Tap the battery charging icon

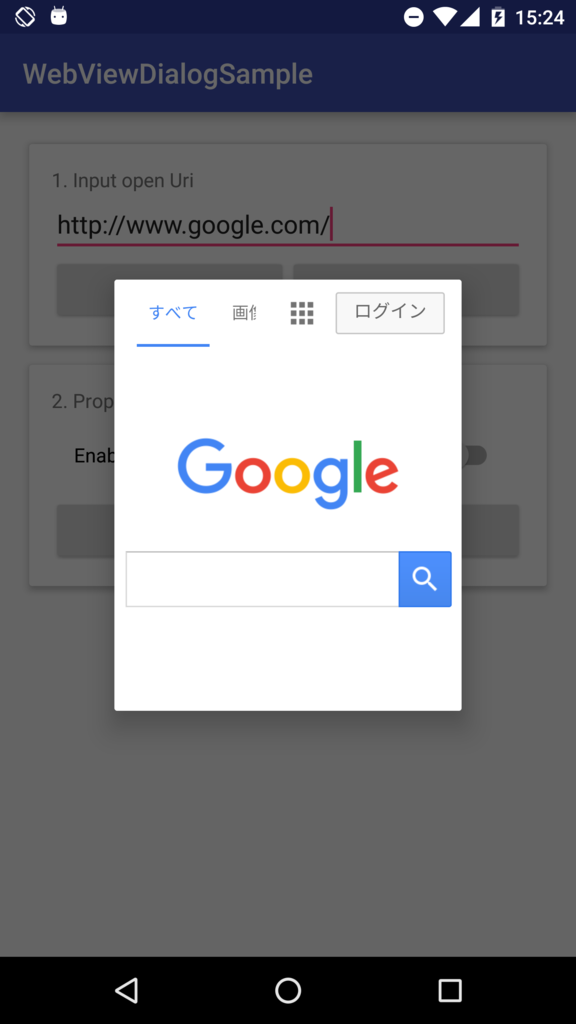point(498,17)
